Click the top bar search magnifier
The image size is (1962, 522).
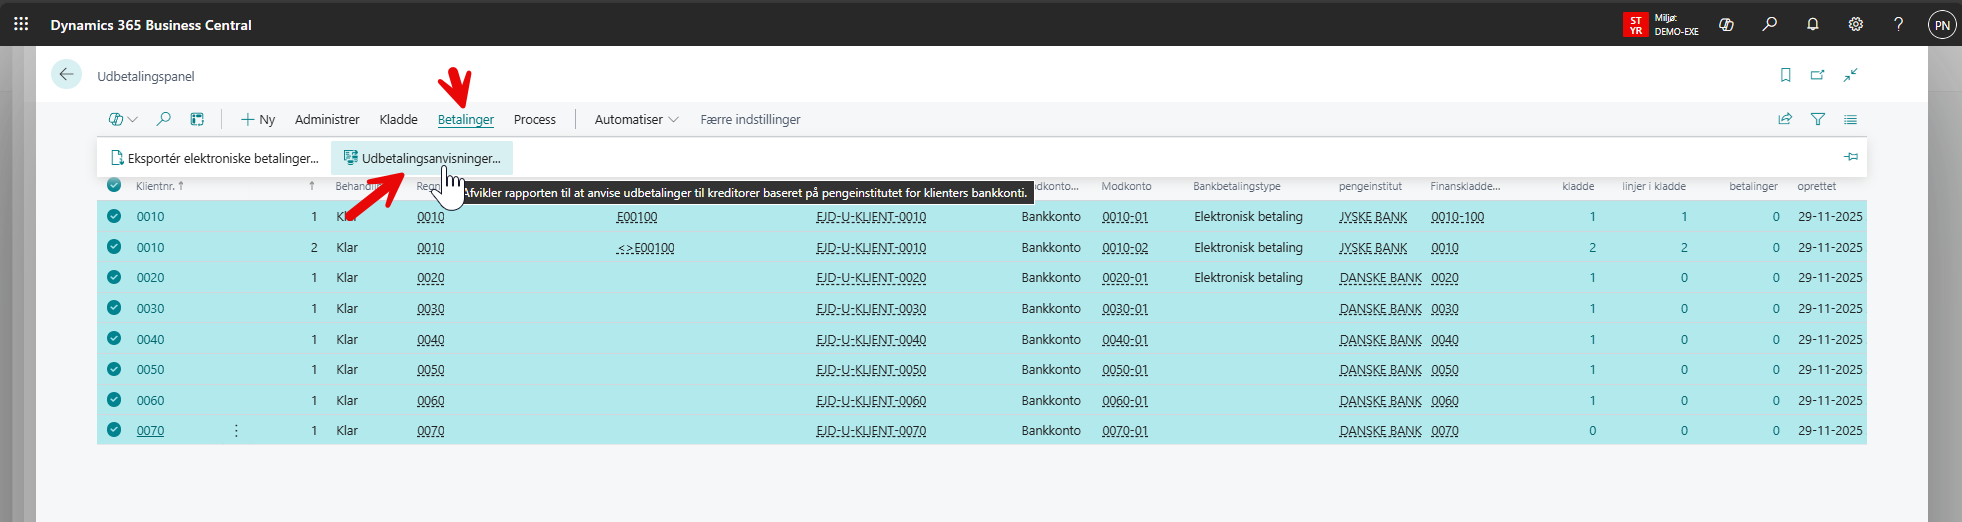point(1769,24)
